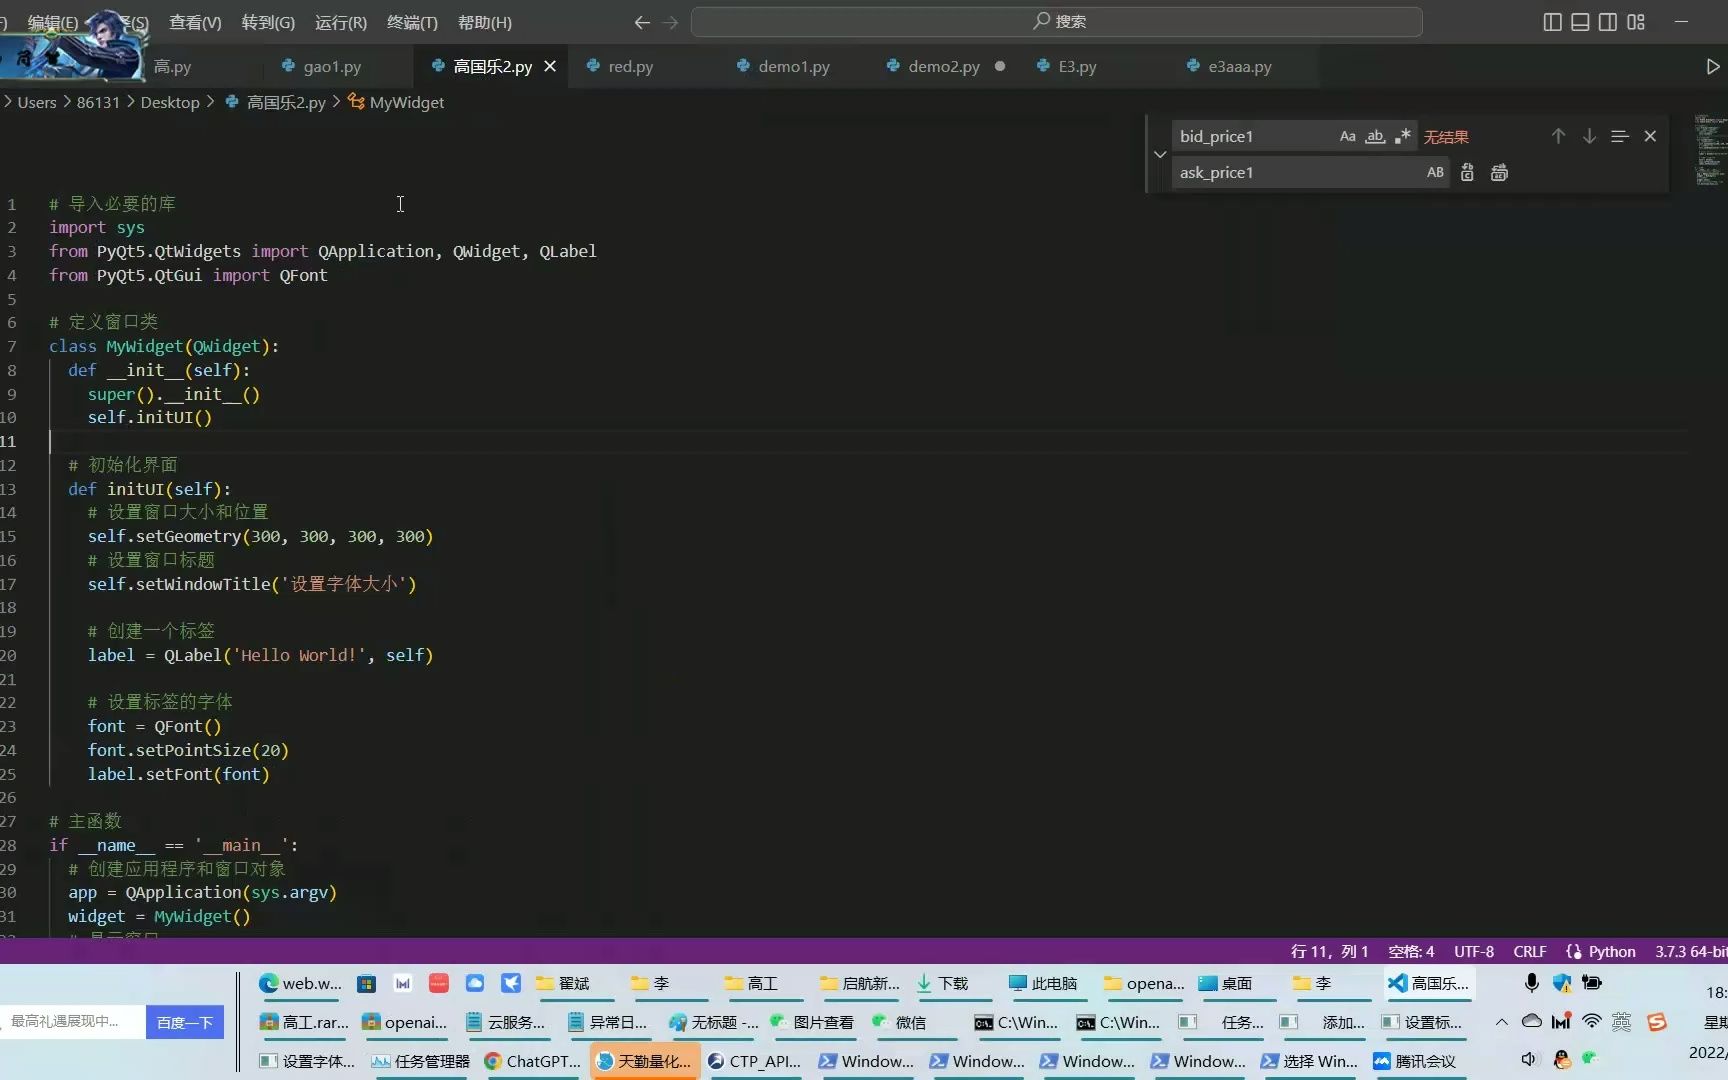The image size is (1728, 1080).
Task: Run the Python file with the run button
Action: pos(1712,66)
